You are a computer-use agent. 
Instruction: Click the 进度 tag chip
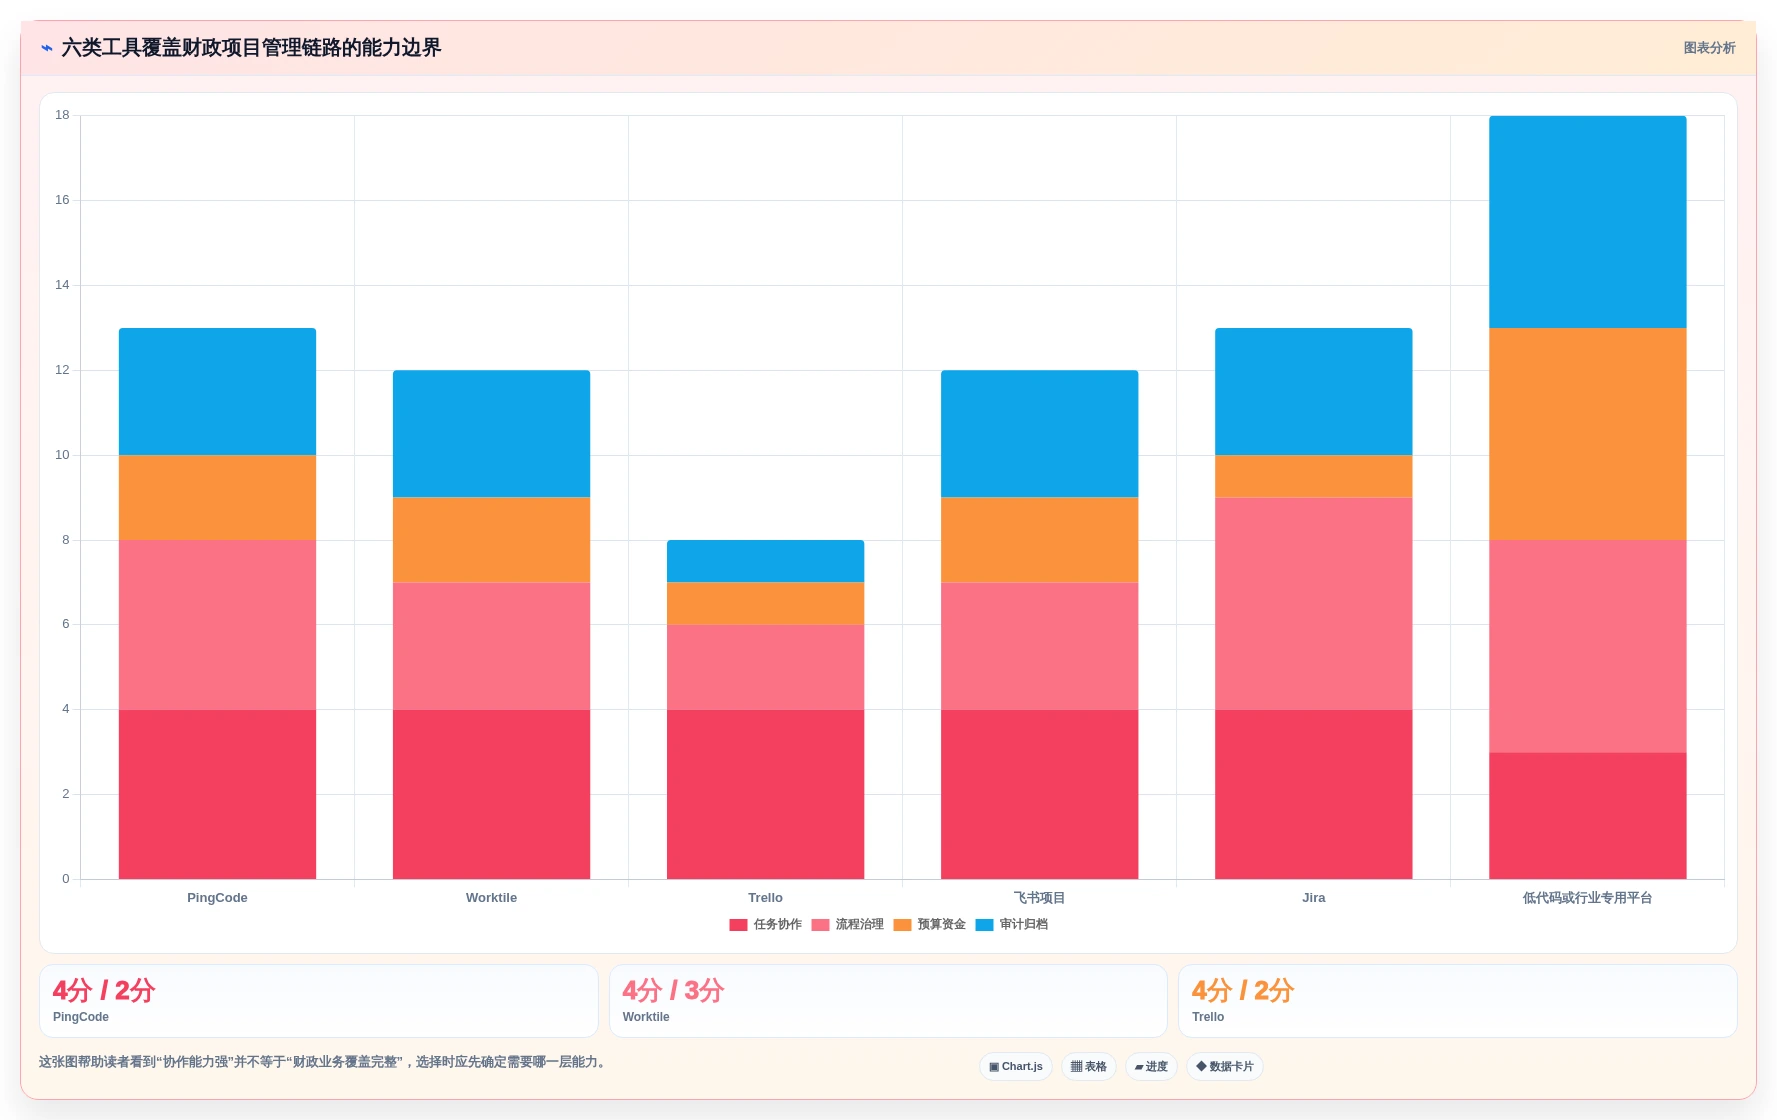pos(1151,1067)
